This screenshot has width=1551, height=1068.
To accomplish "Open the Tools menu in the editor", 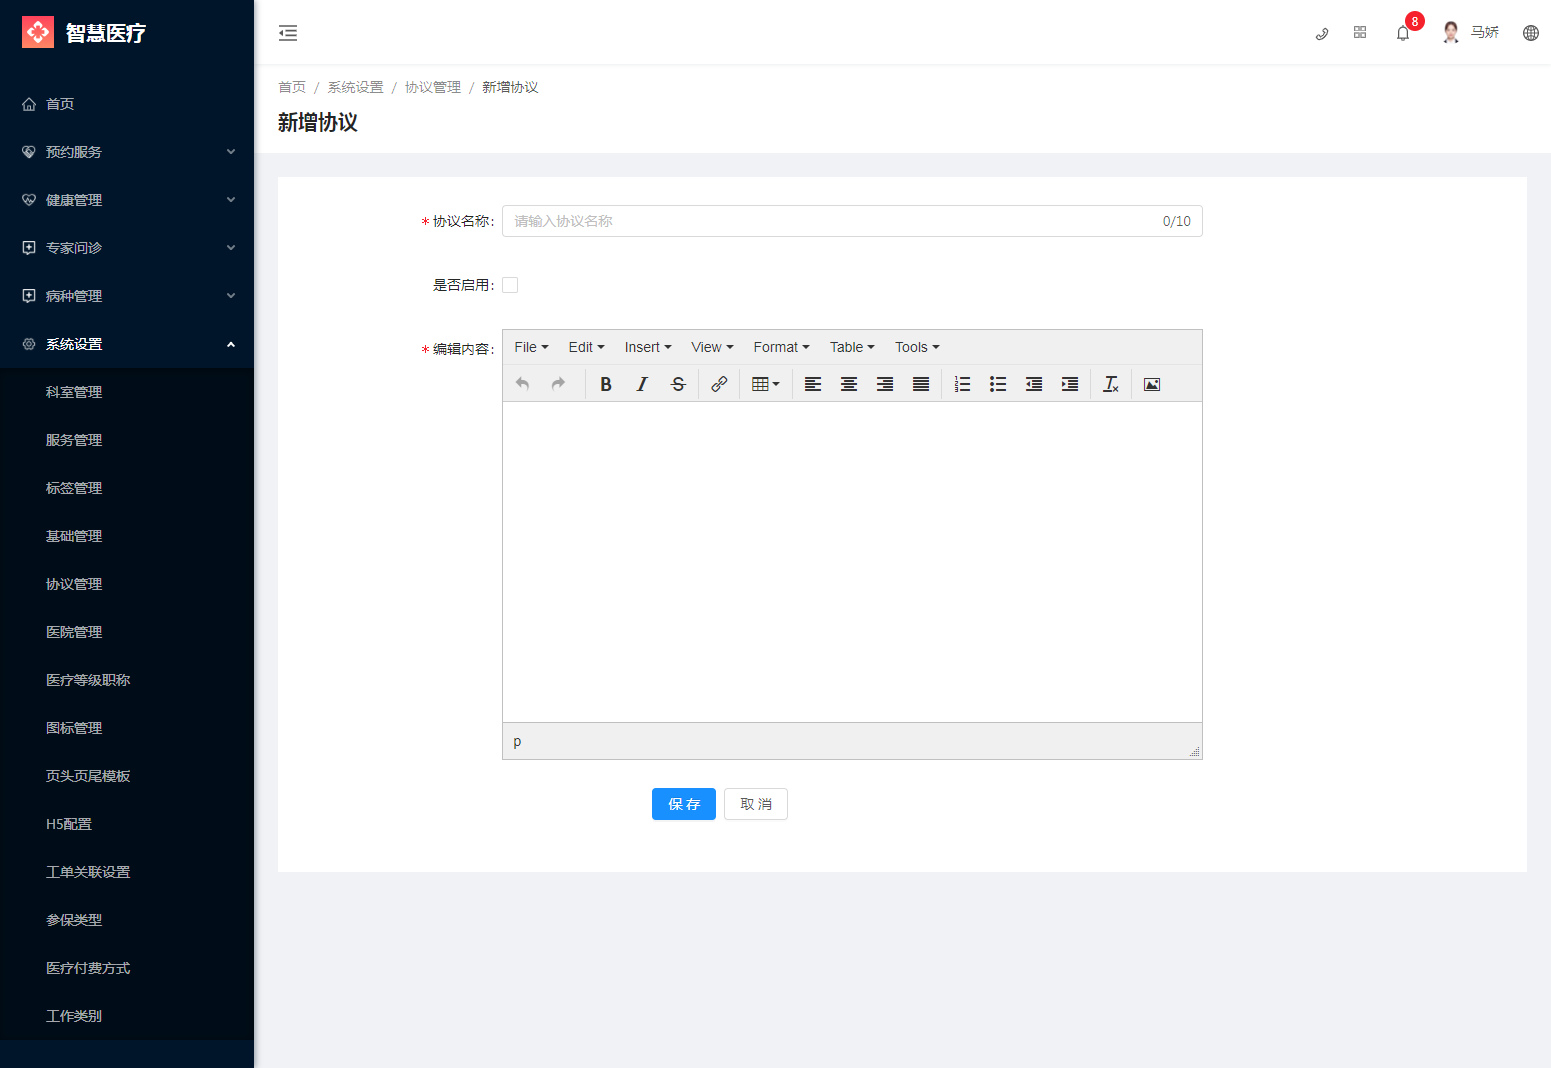I will pyautogui.click(x=917, y=347).
